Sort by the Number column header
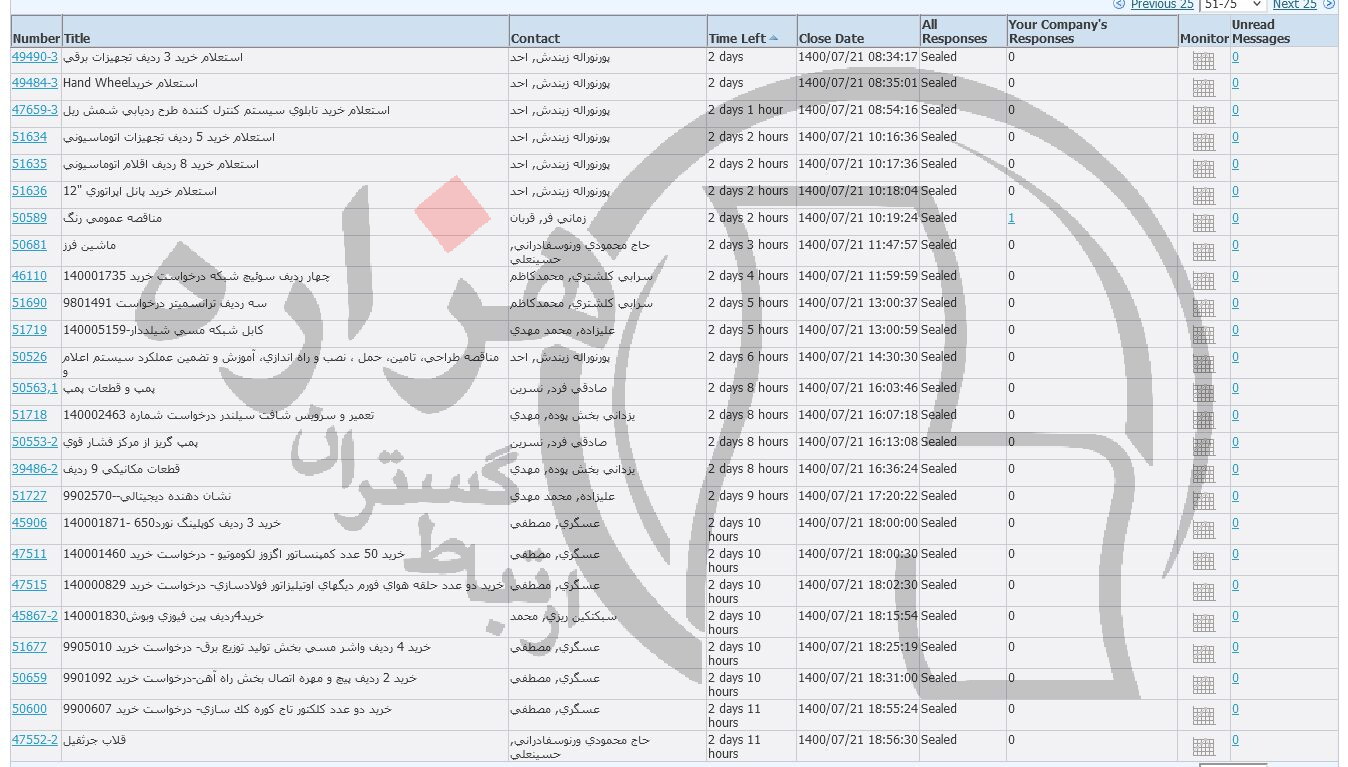 click(x=36, y=39)
